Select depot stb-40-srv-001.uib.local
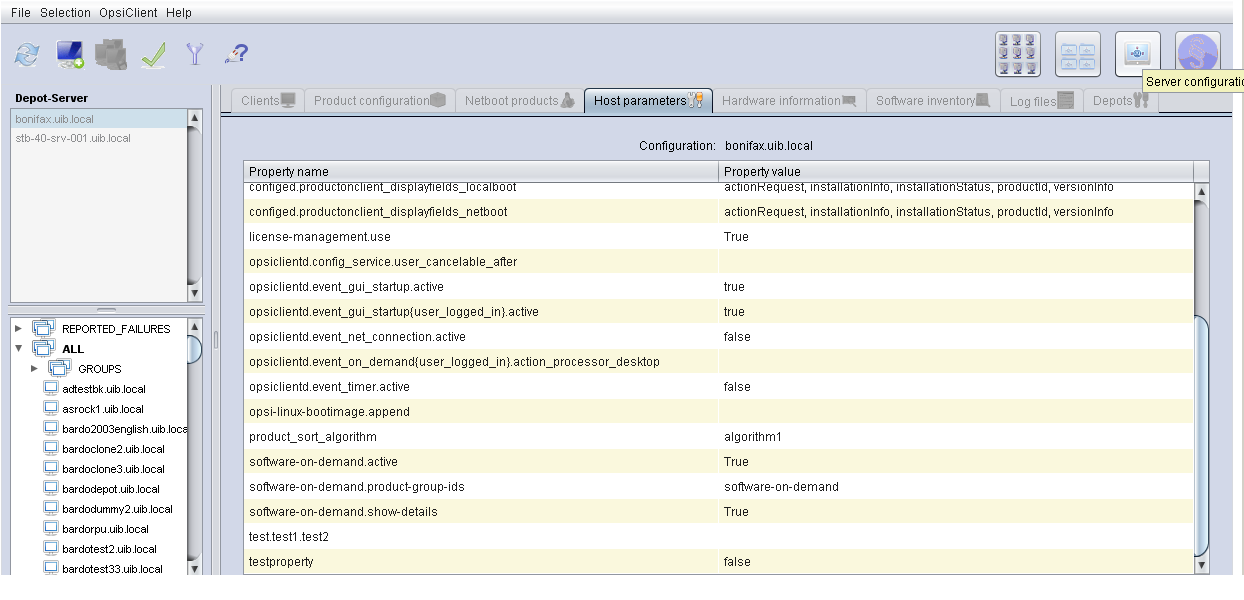The height and width of the screenshot is (600, 1244). (99, 138)
